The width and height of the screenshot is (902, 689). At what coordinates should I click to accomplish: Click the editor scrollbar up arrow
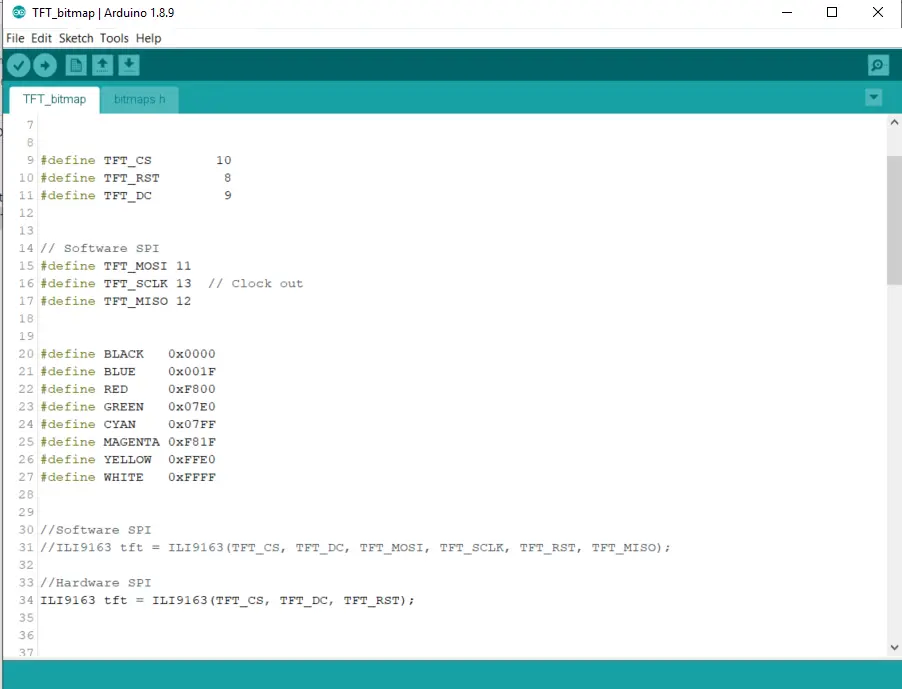(x=894, y=122)
